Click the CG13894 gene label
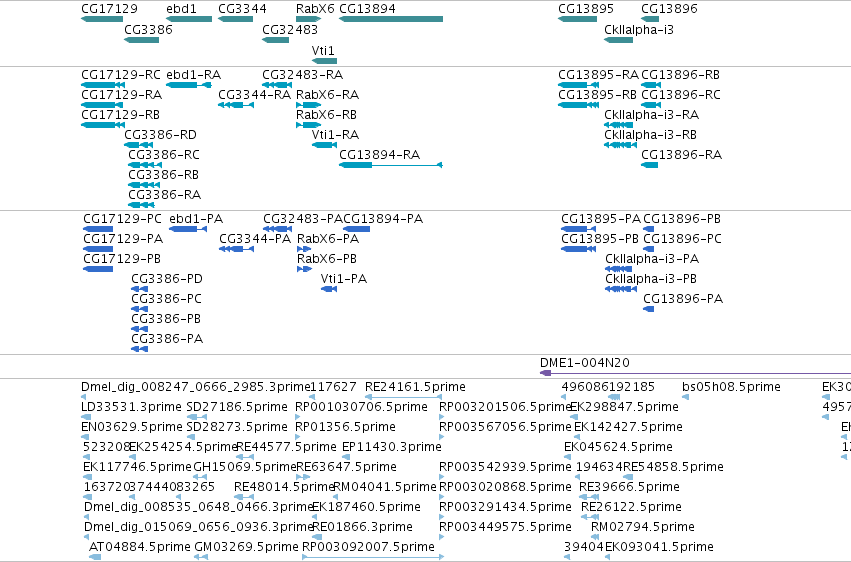The width and height of the screenshot is (851, 562). click(x=367, y=9)
